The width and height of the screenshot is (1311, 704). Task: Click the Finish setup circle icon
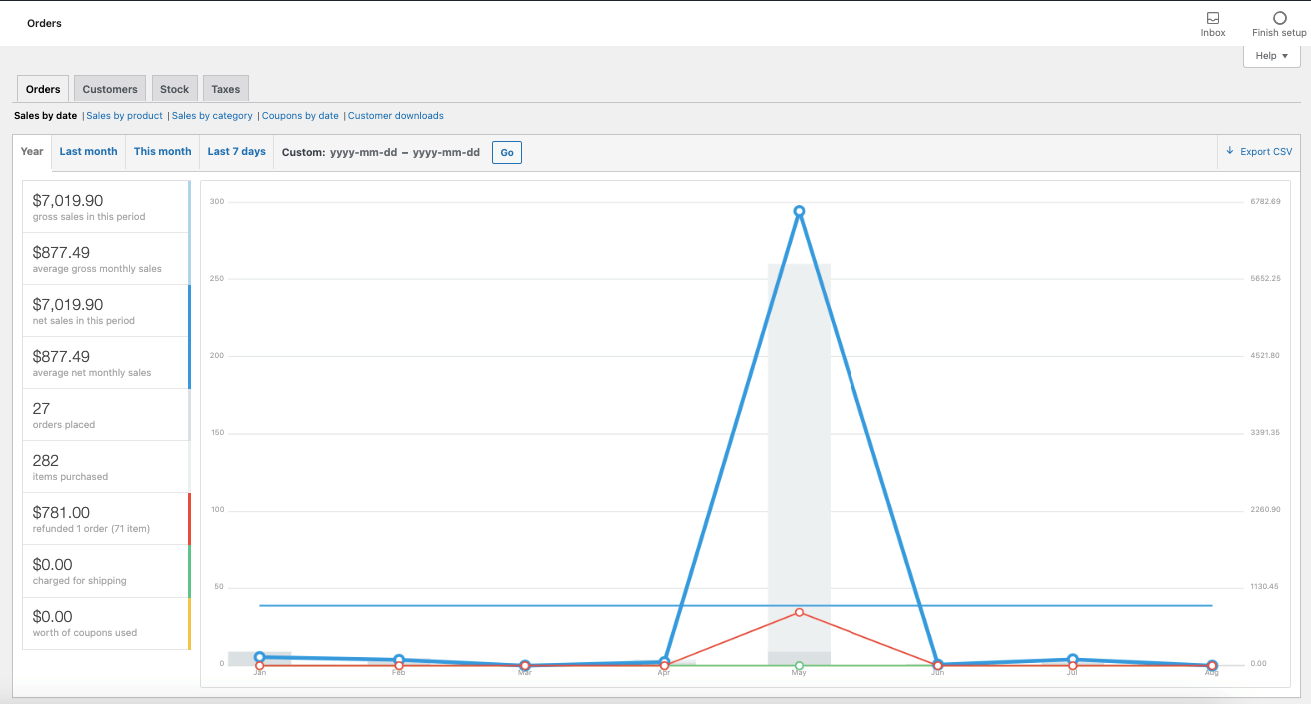(1279, 19)
